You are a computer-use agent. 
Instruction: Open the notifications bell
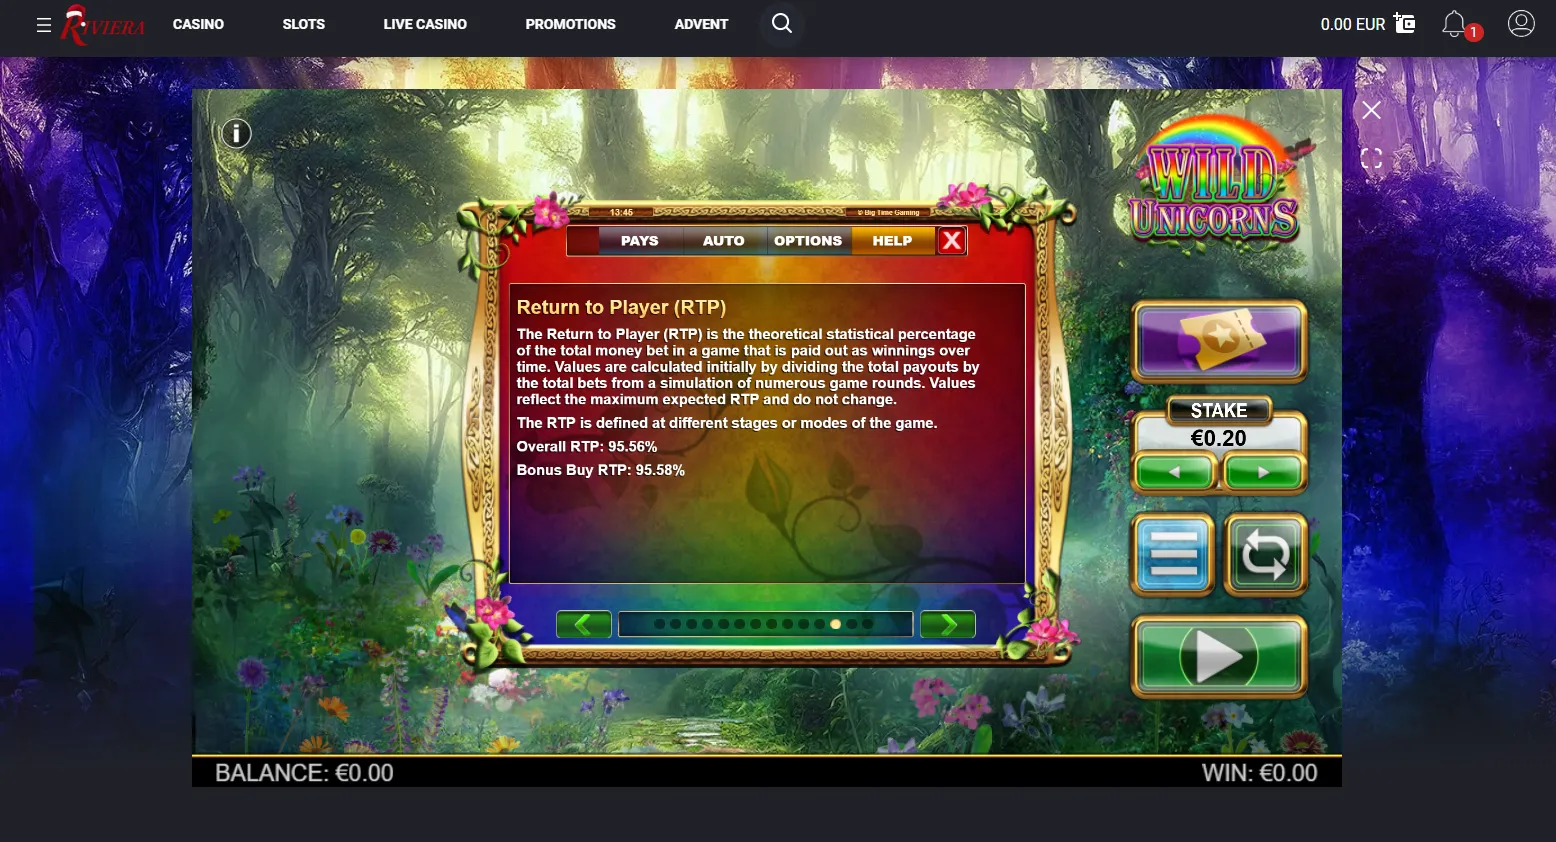1455,24
